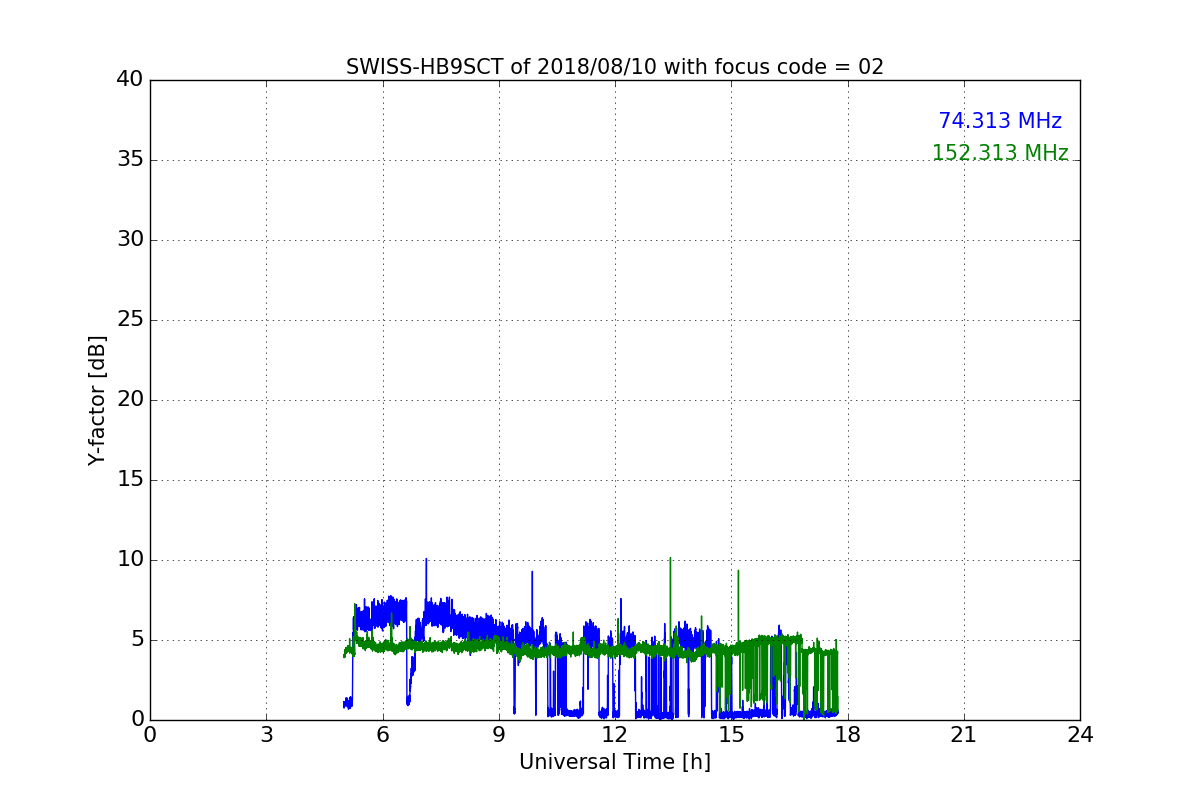Screen dimensions: 1200x800
Task: Click y-axis tick label 35
Action: (x=130, y=160)
